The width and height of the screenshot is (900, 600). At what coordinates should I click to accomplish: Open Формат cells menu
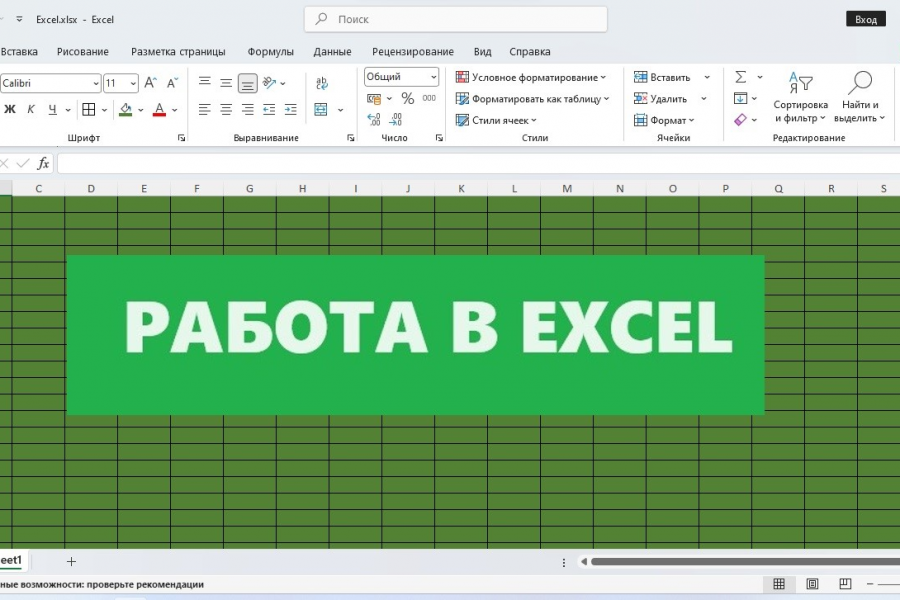click(x=664, y=120)
